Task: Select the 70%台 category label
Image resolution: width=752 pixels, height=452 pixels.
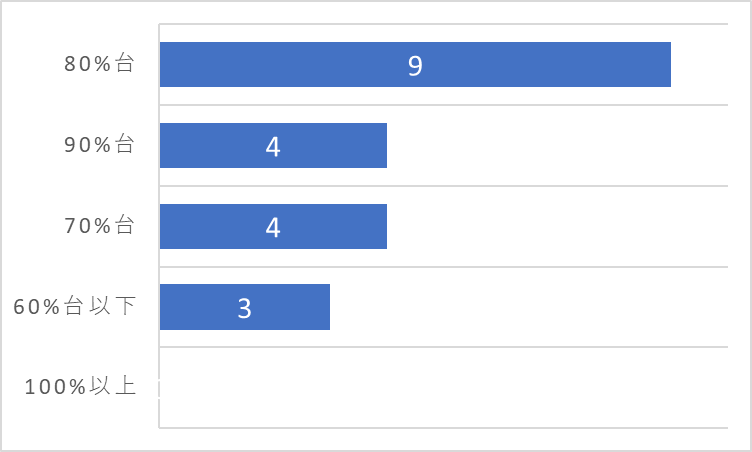Action: click(x=99, y=226)
